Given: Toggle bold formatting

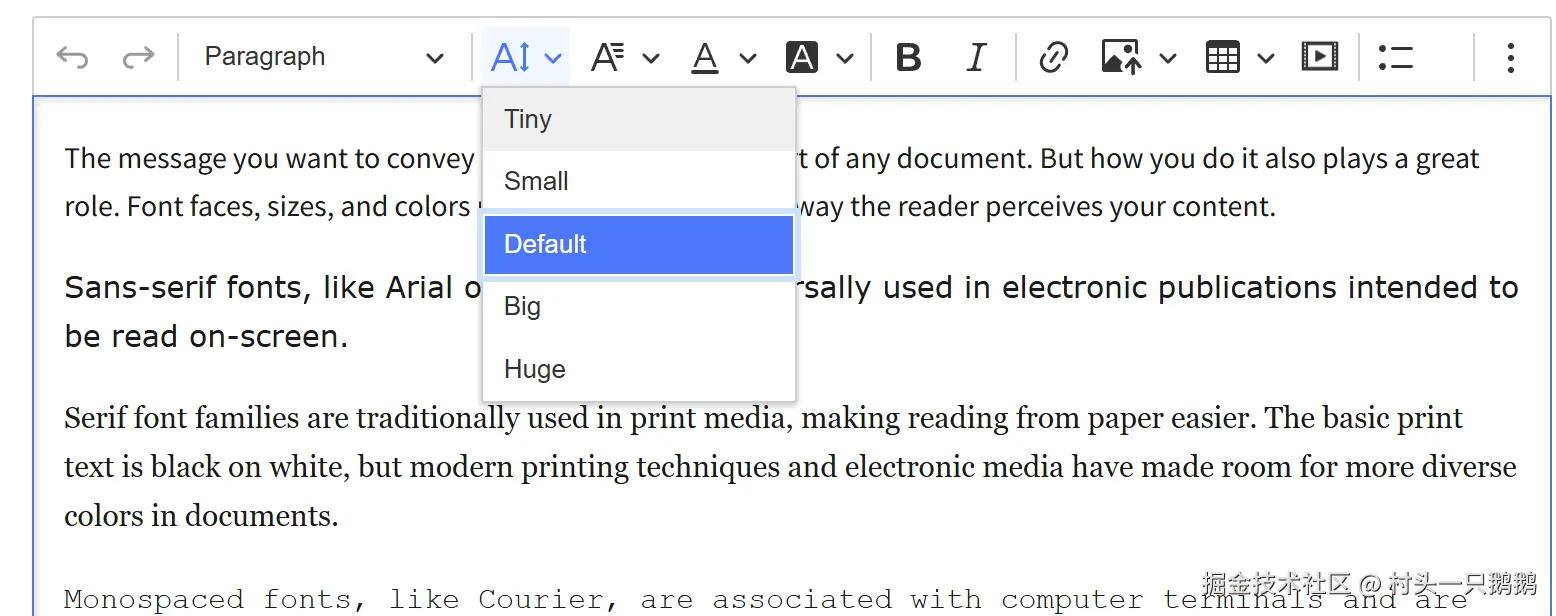Looking at the screenshot, I should coord(908,57).
